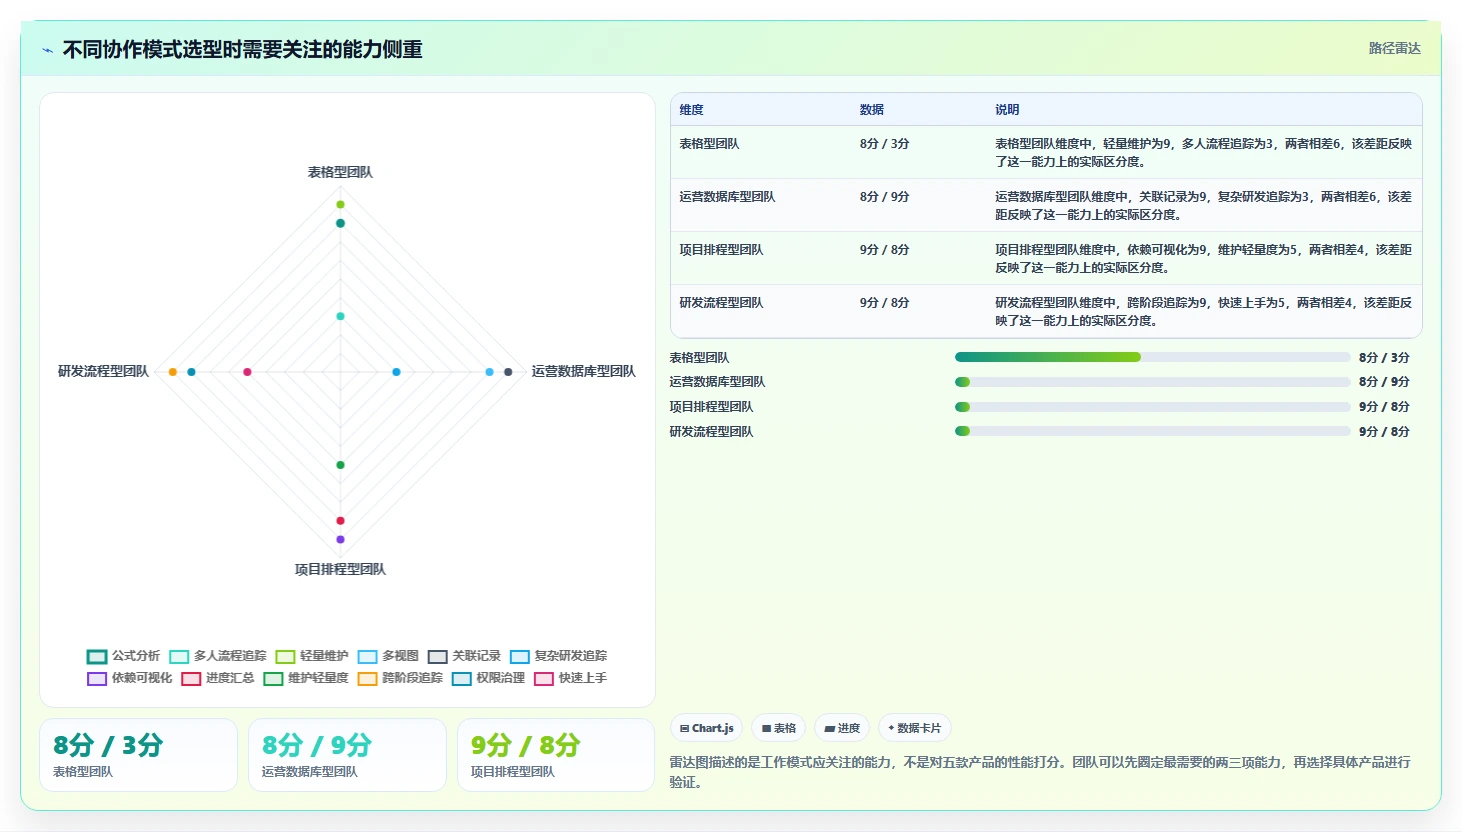
Task: Toggle 多视图 legend entry
Action: point(388,656)
